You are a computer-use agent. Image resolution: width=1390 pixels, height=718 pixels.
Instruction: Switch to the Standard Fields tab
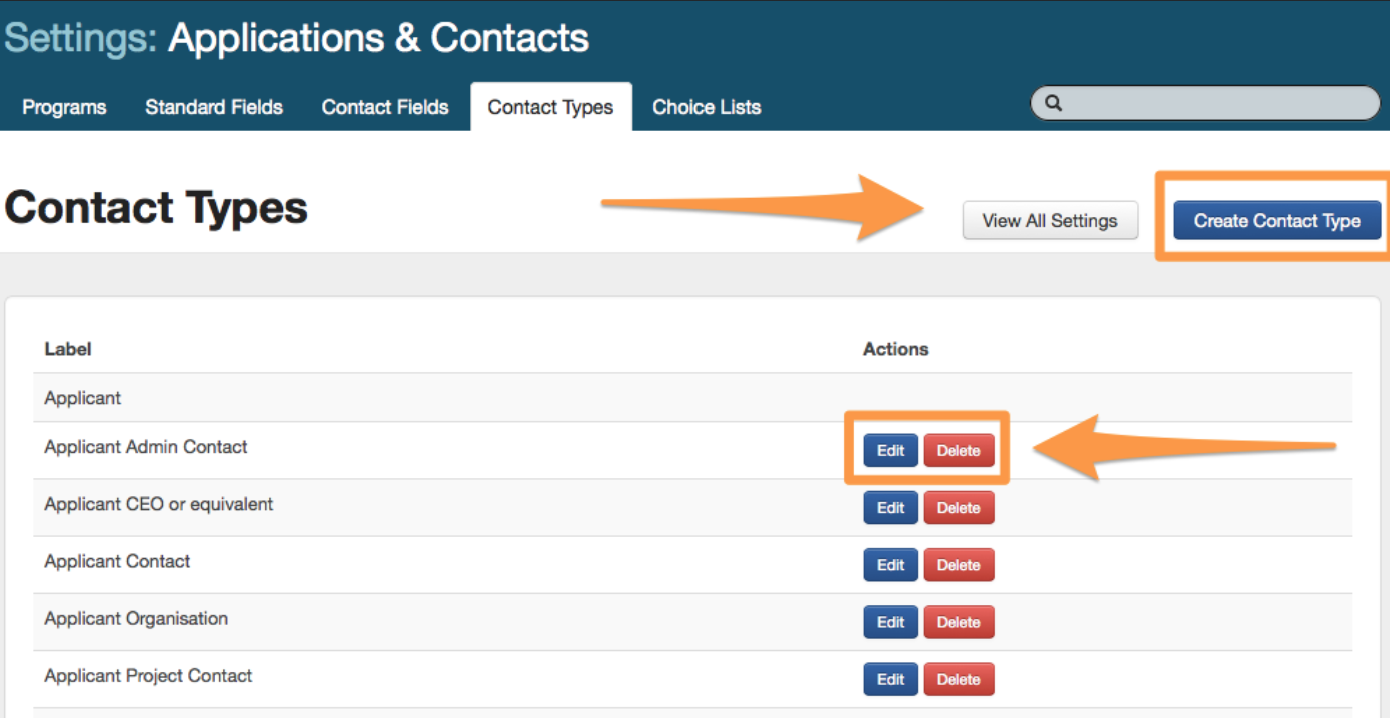pos(214,107)
